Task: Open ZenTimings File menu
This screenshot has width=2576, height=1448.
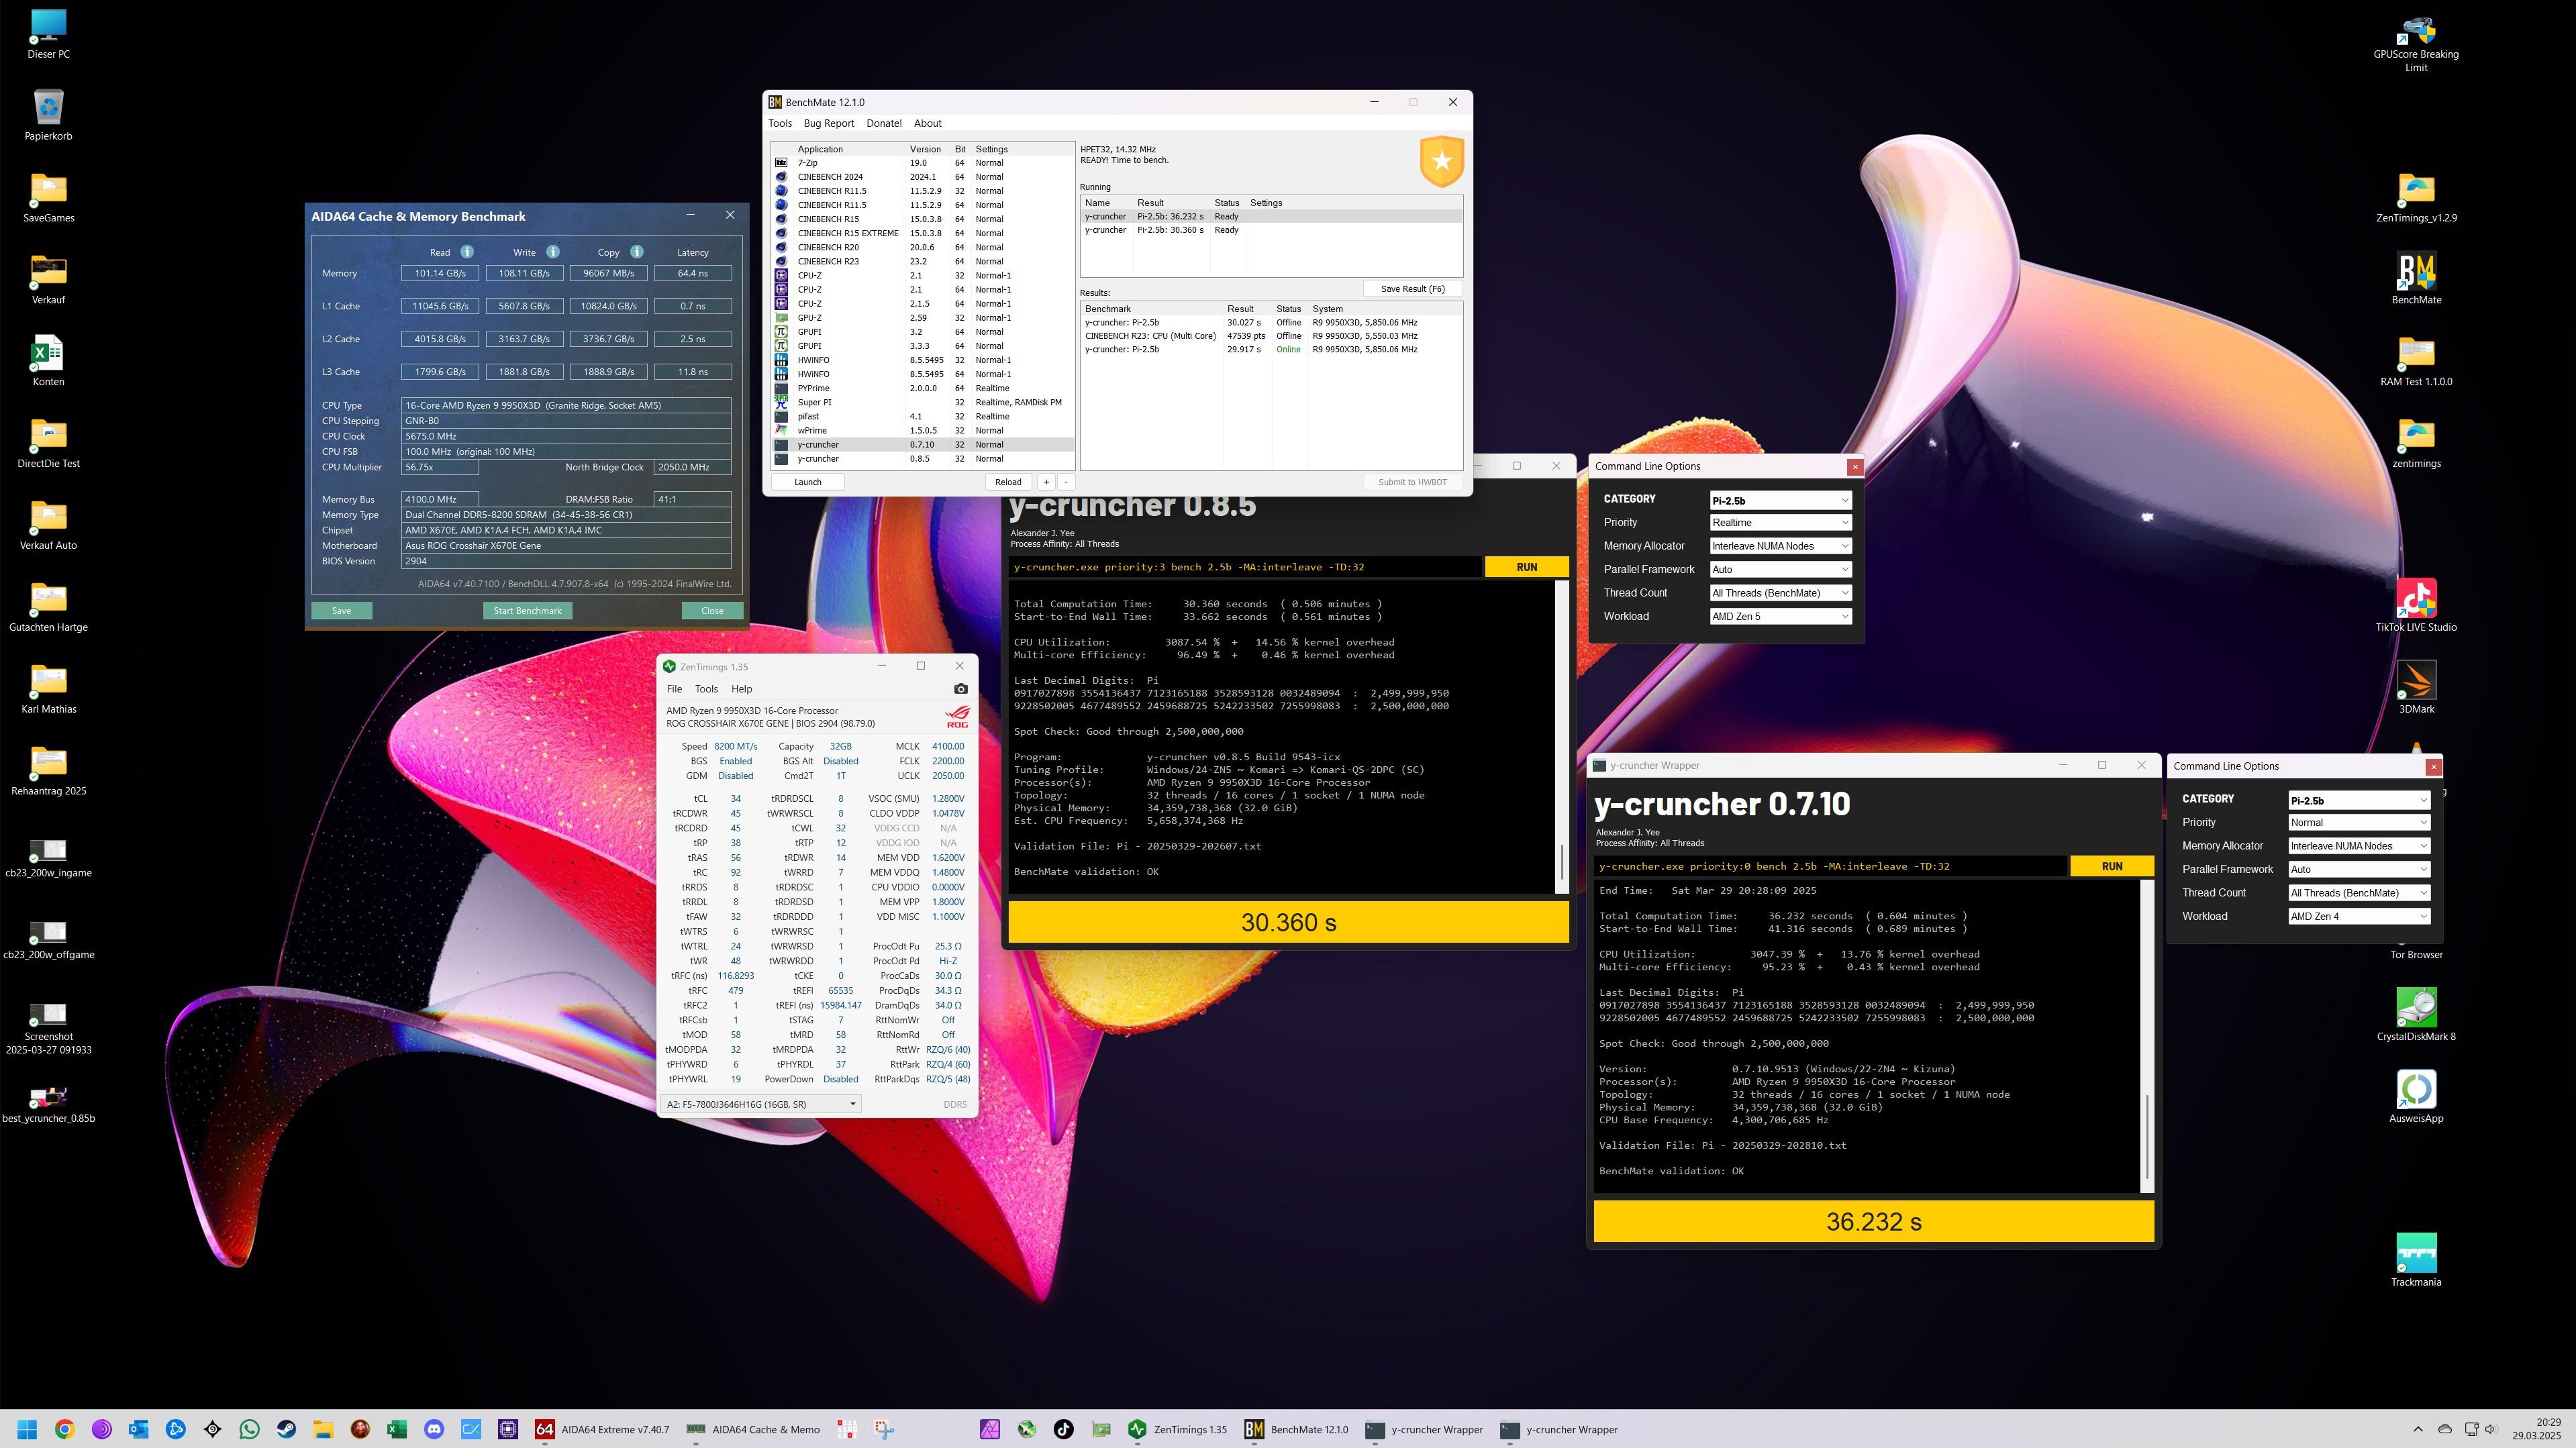Action: (x=674, y=689)
